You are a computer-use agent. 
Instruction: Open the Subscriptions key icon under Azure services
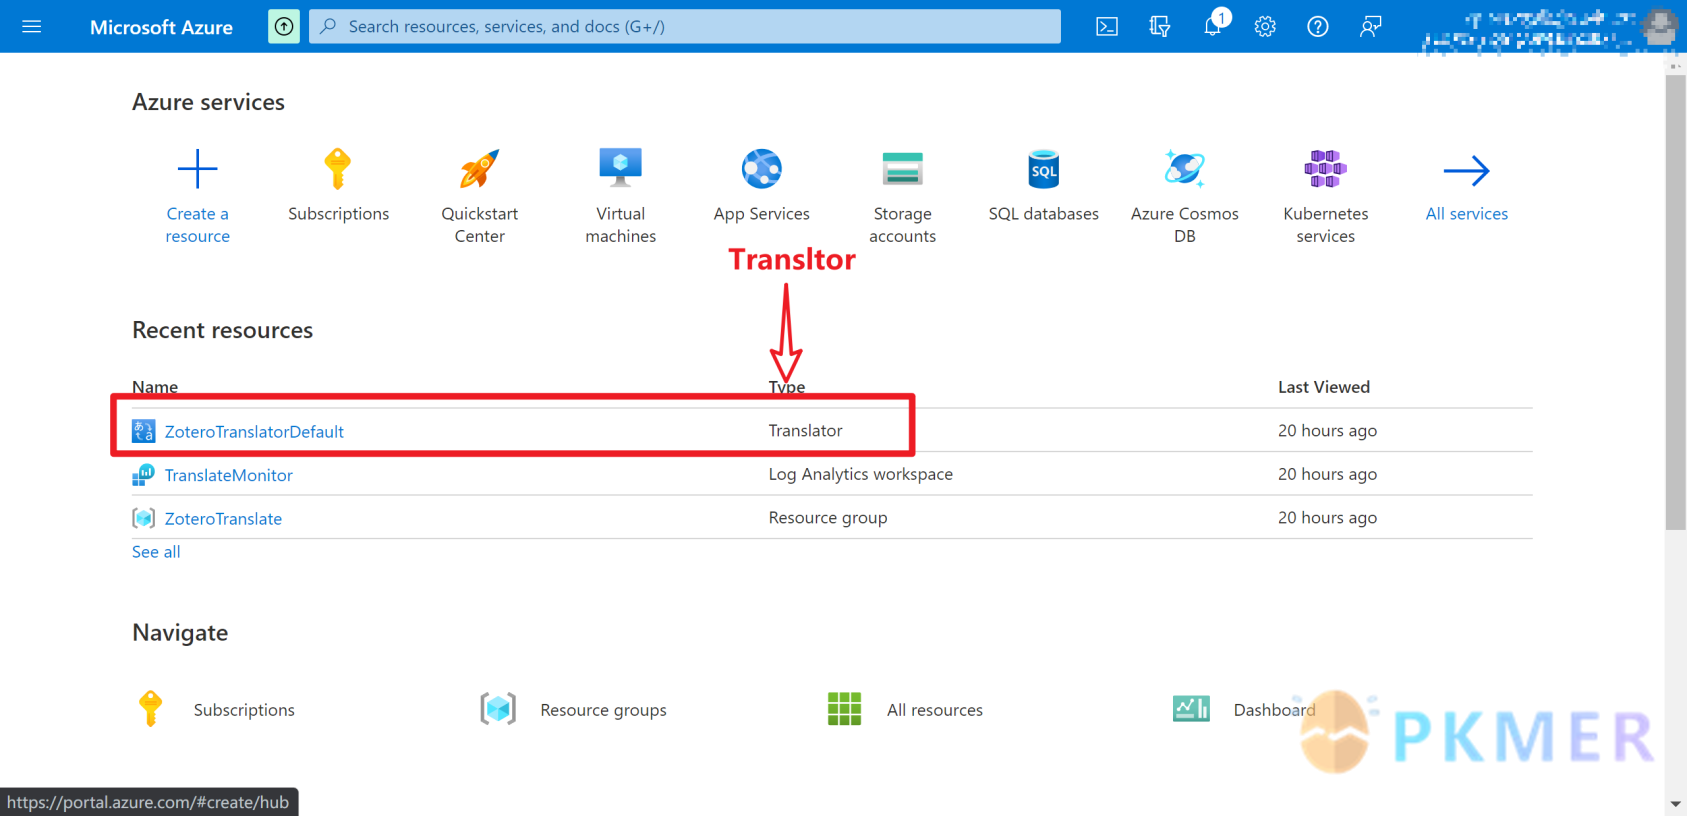point(338,169)
